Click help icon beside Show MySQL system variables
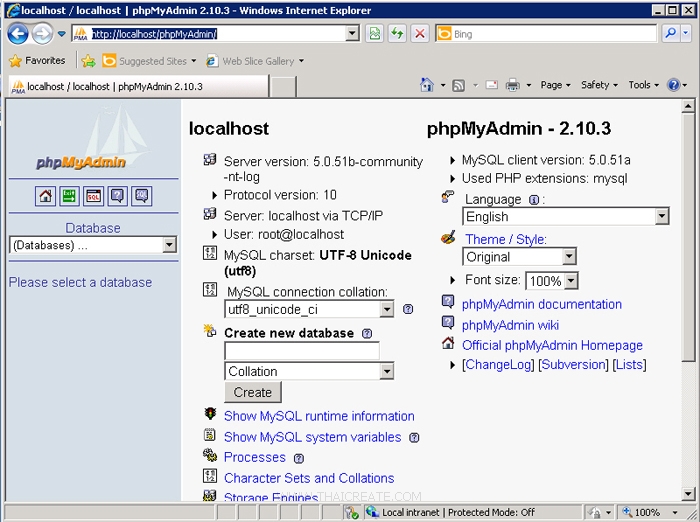 coord(414,438)
